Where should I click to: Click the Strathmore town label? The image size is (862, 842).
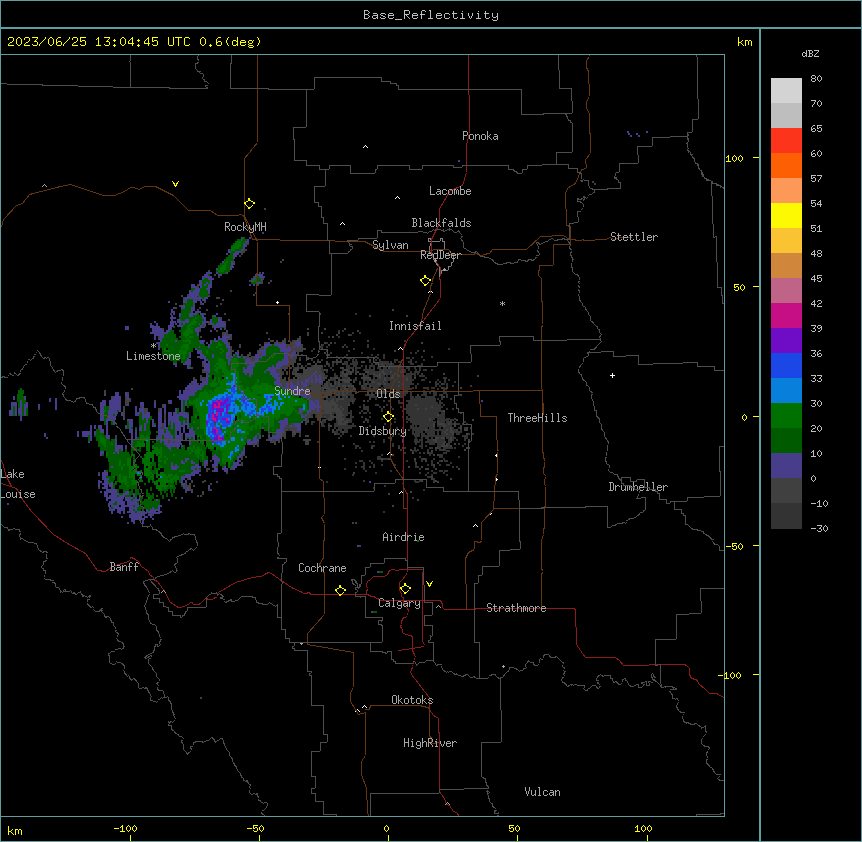click(516, 608)
